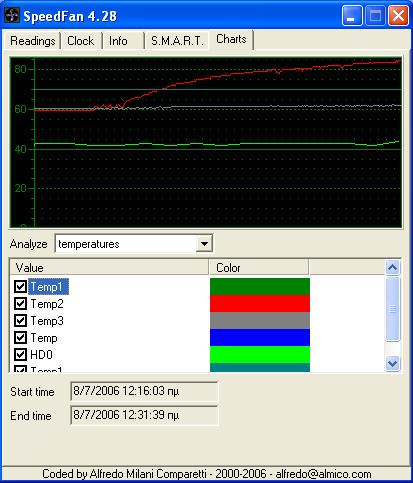Open the Analyze dropdown arrow
This screenshot has height=483, width=413.
click(x=204, y=244)
